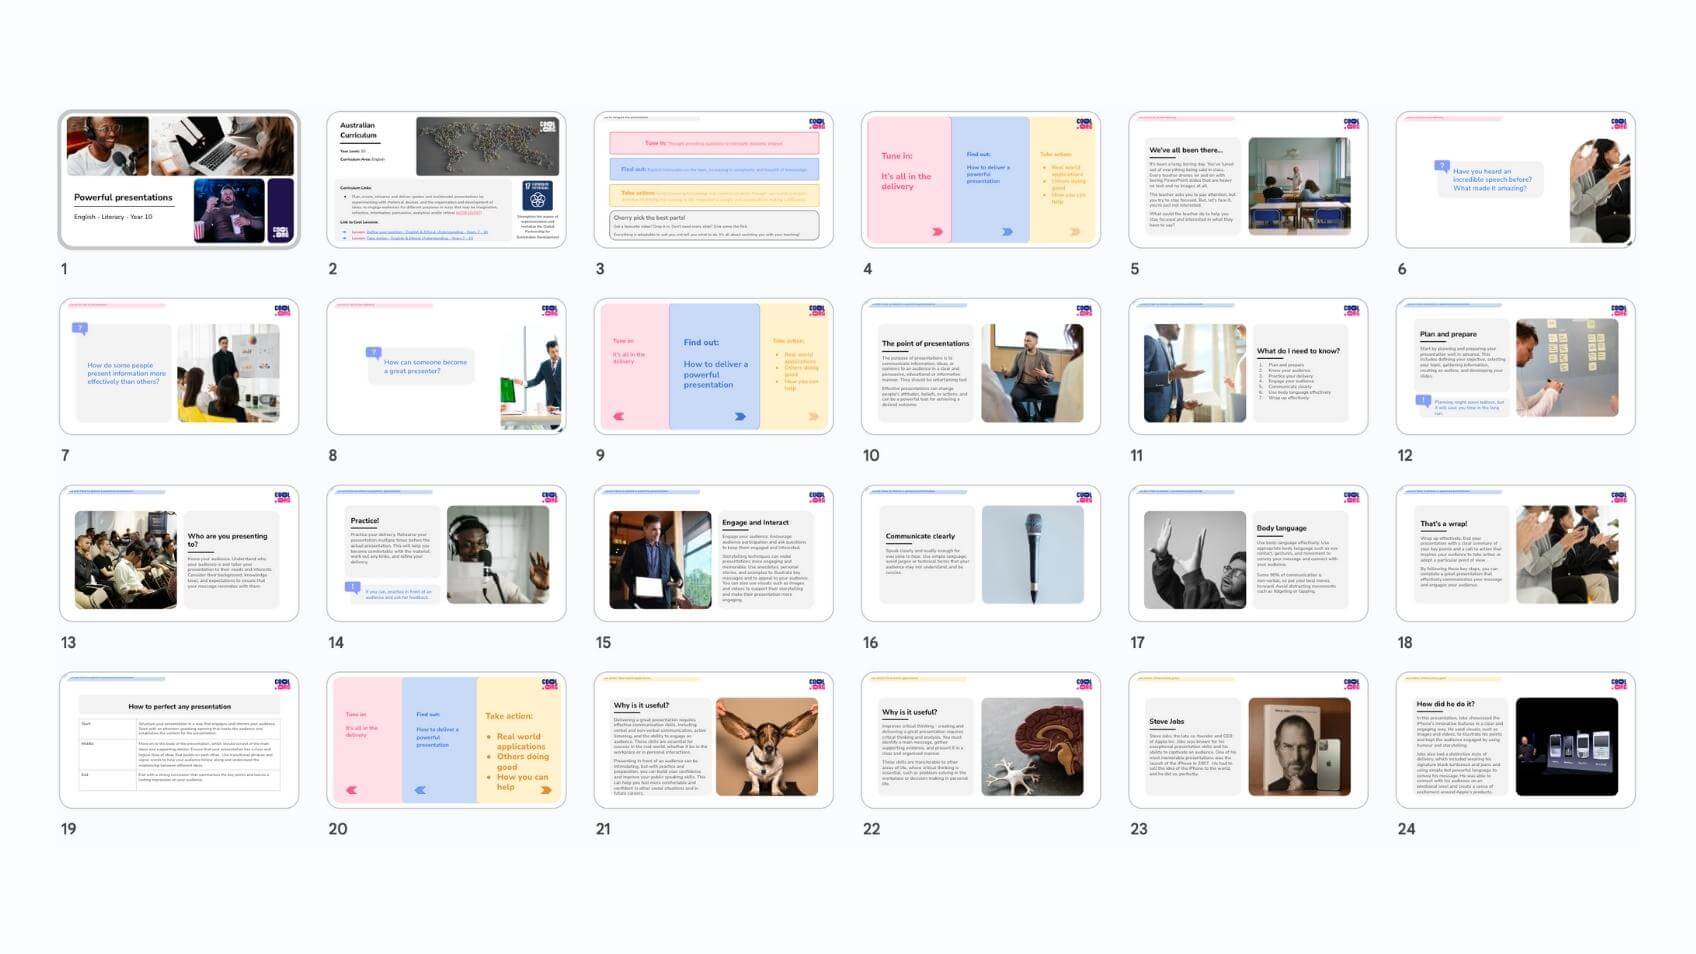Select the "Powerful presentations" title slide thumbnail

[x=179, y=179]
